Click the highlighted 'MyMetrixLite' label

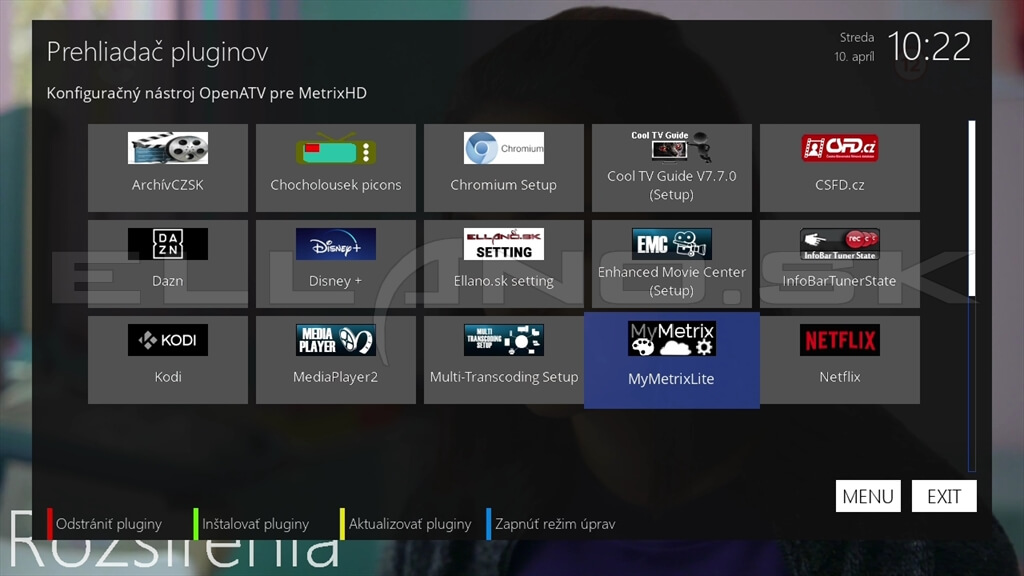(x=671, y=379)
